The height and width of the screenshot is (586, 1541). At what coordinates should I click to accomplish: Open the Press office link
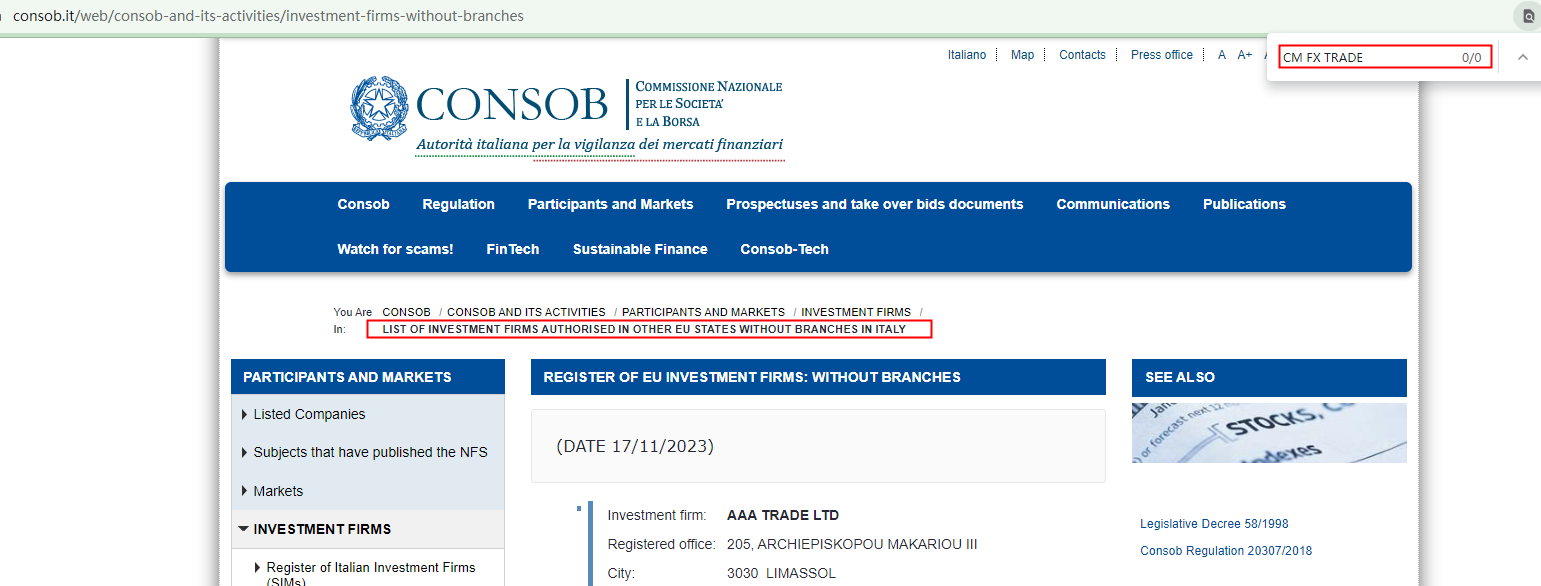coord(1161,55)
